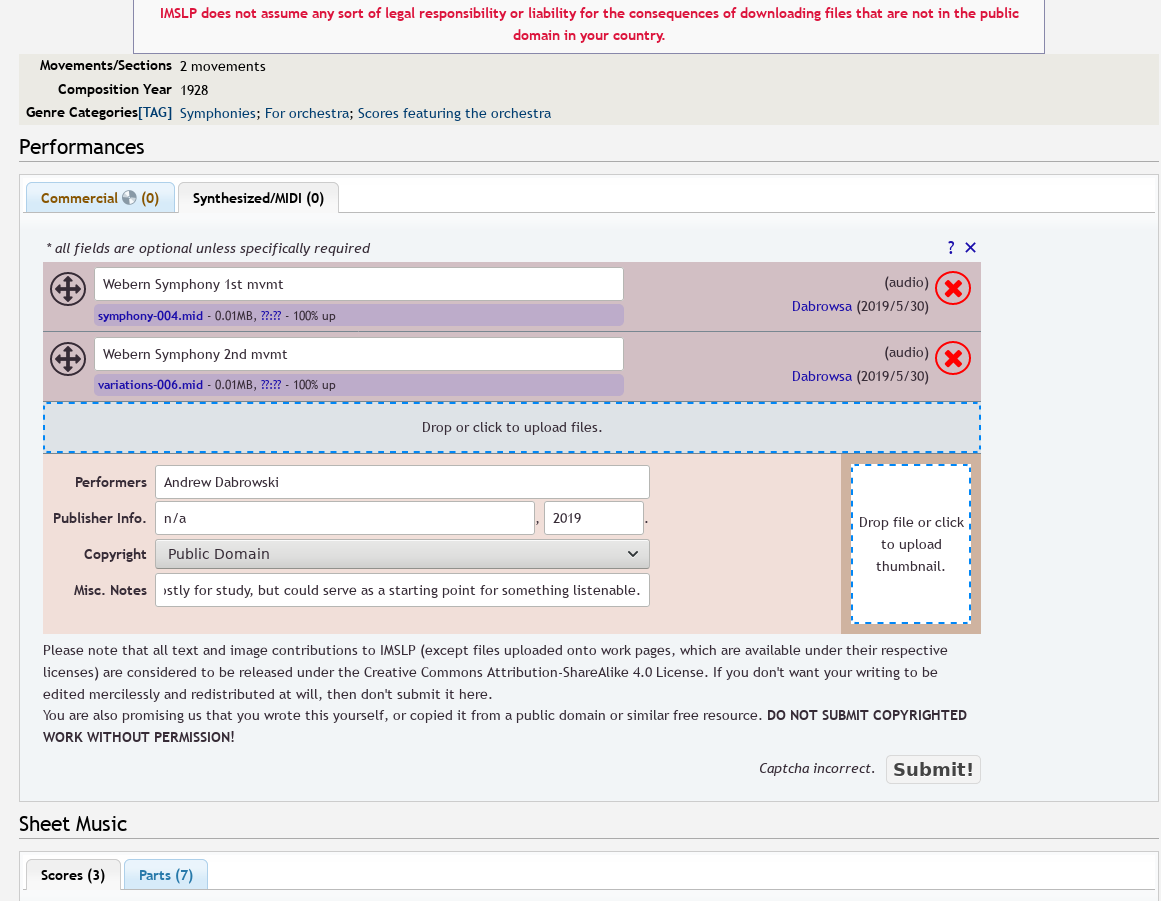Open the For orchestra category link
The height and width of the screenshot is (901, 1161).
(x=307, y=113)
